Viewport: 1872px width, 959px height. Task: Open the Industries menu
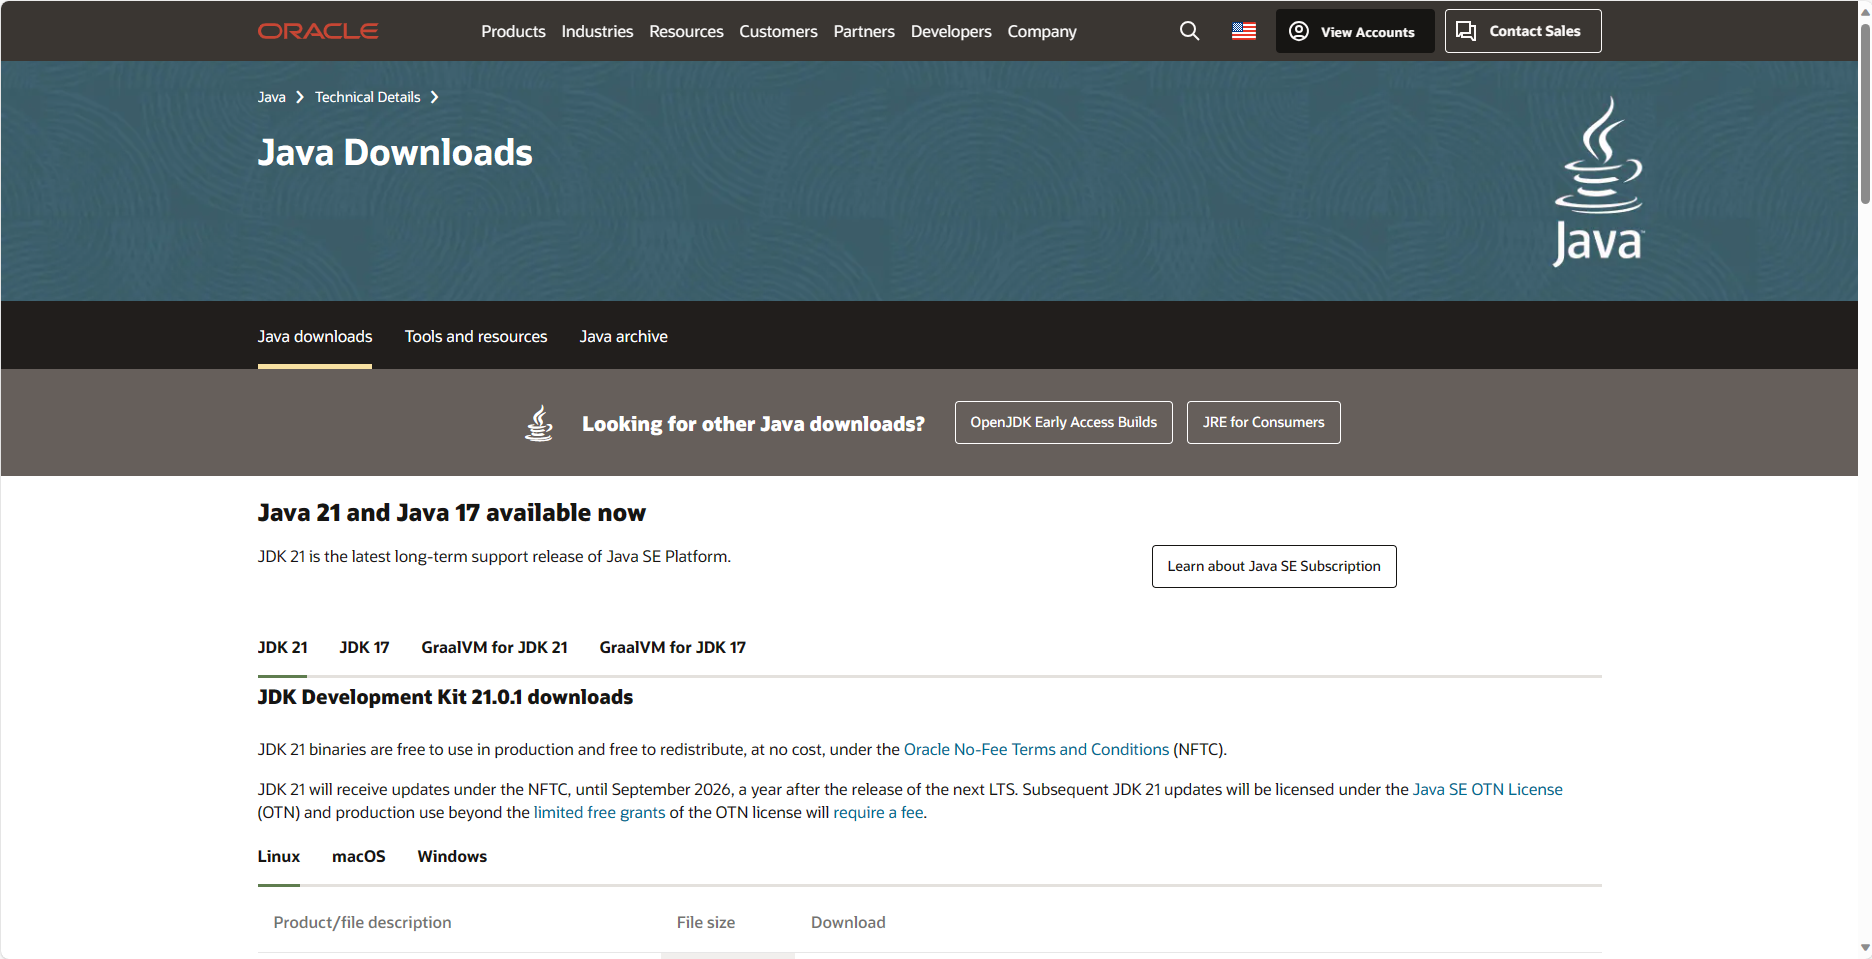[597, 31]
